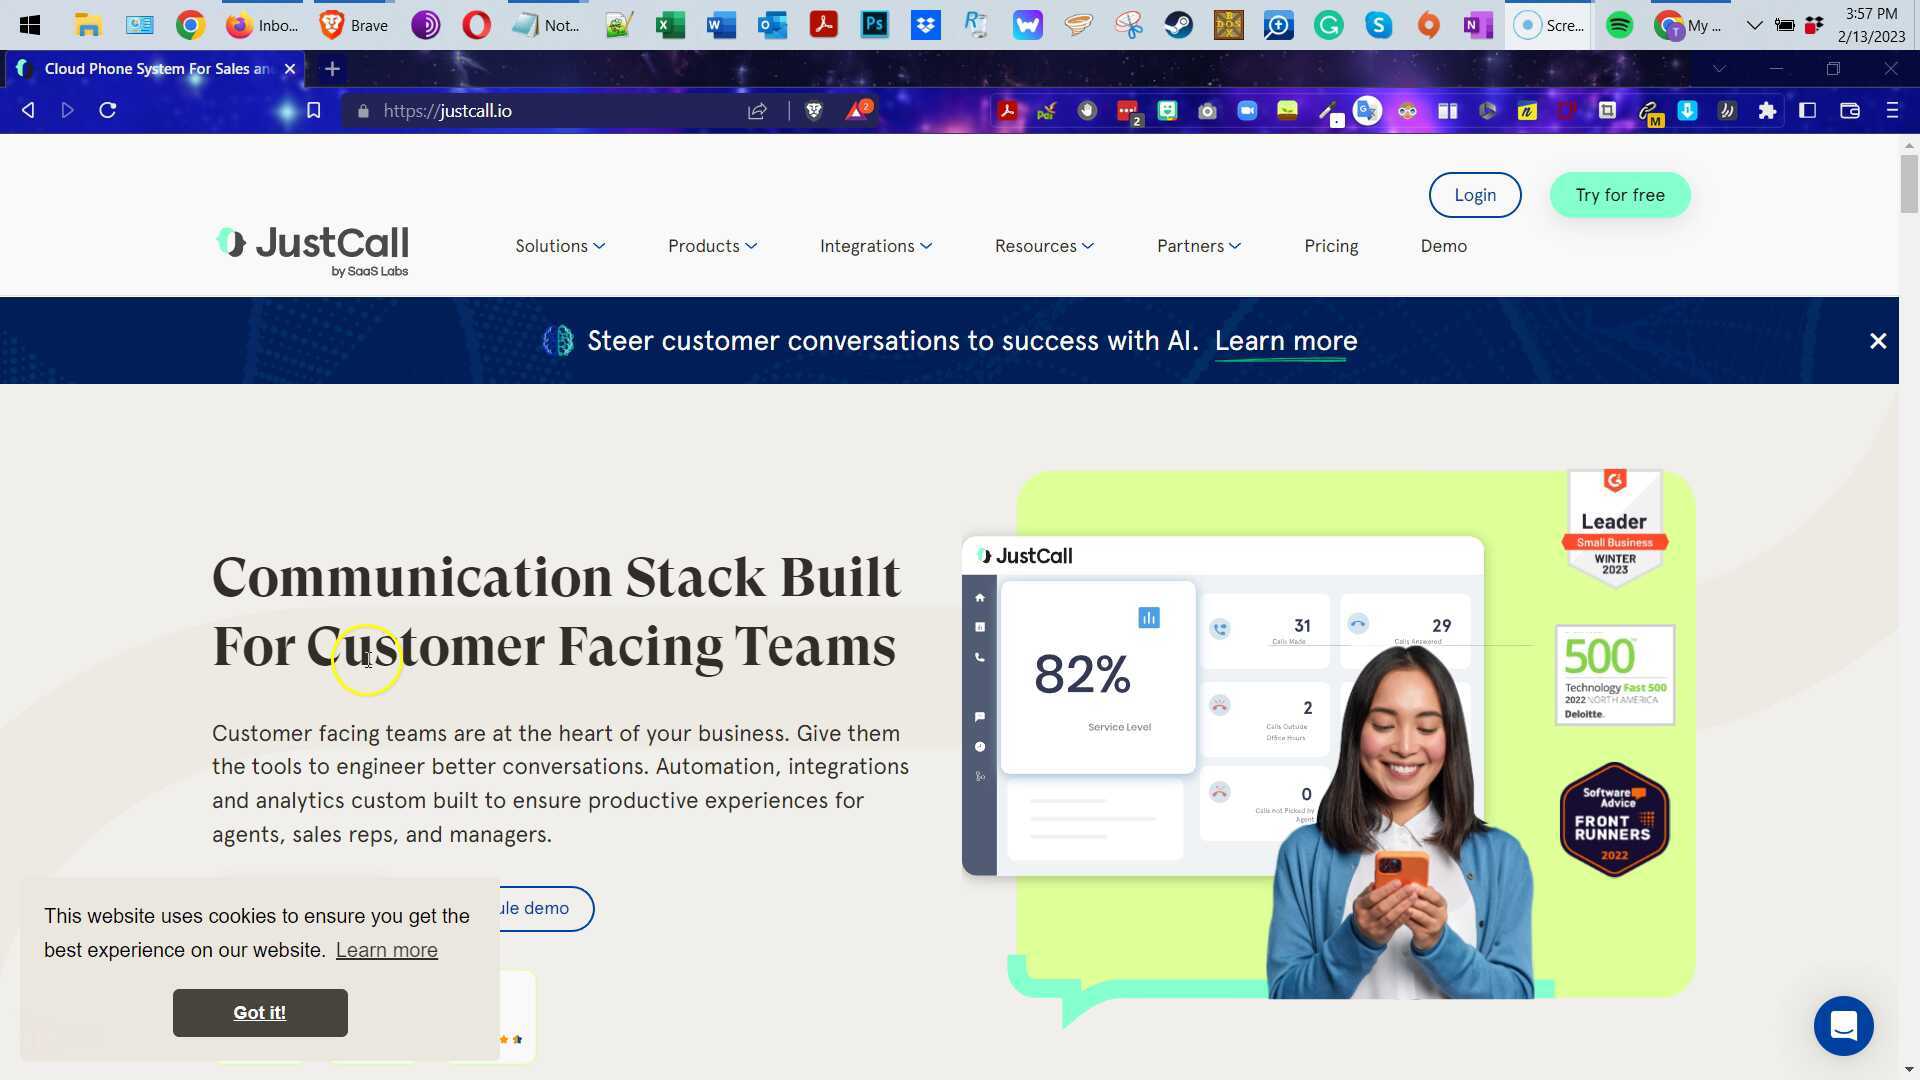Accept cookies with Got it! button
The image size is (1920, 1080).
click(x=260, y=1013)
